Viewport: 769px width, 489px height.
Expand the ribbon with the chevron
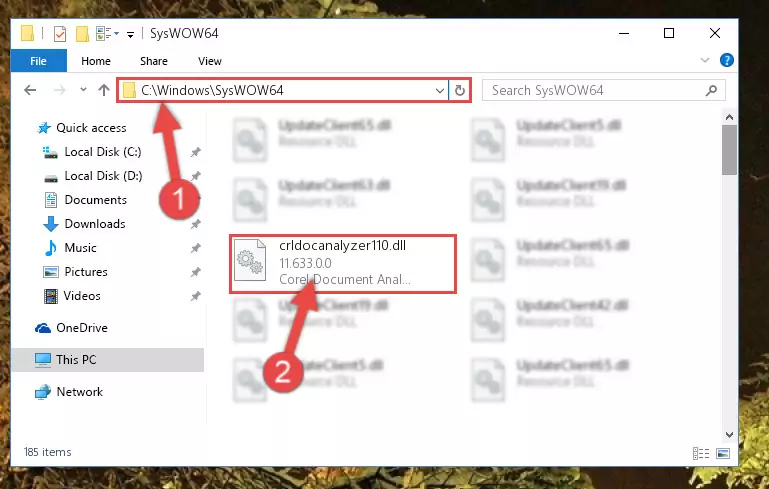705,60
